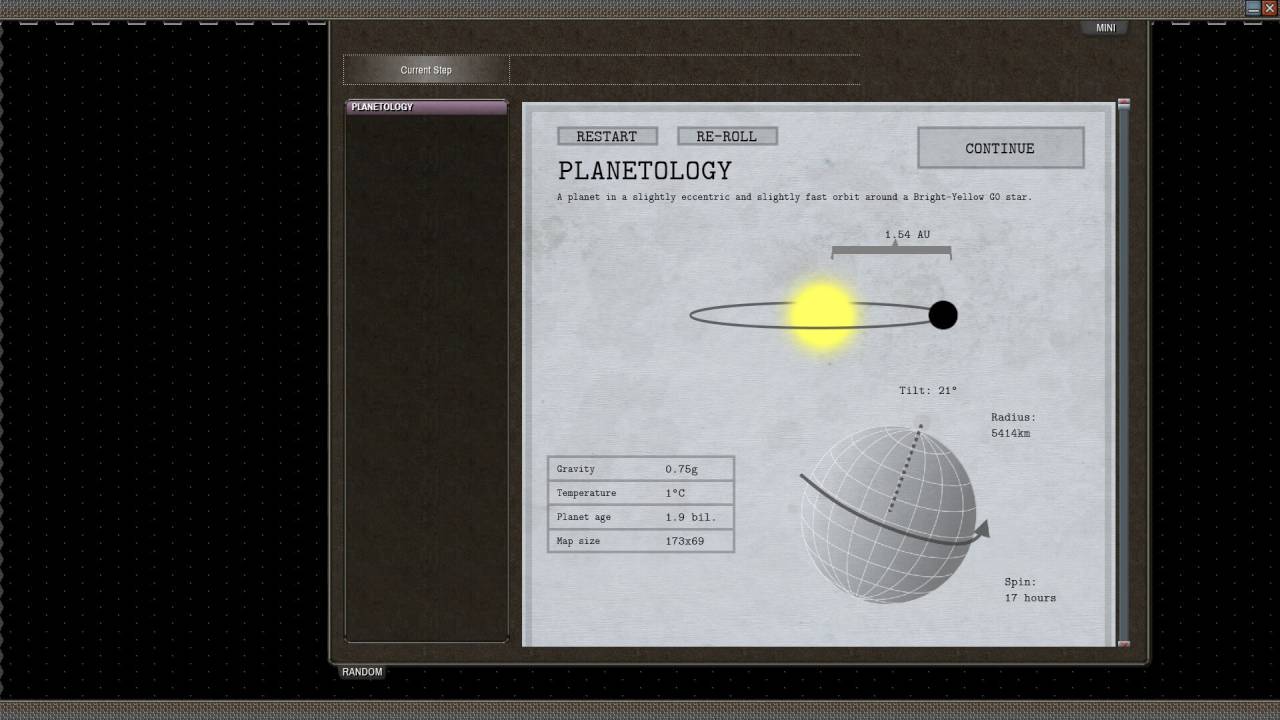This screenshot has height=720, width=1280.
Task: Click the yellow sun in the orbit diagram
Action: (822, 315)
